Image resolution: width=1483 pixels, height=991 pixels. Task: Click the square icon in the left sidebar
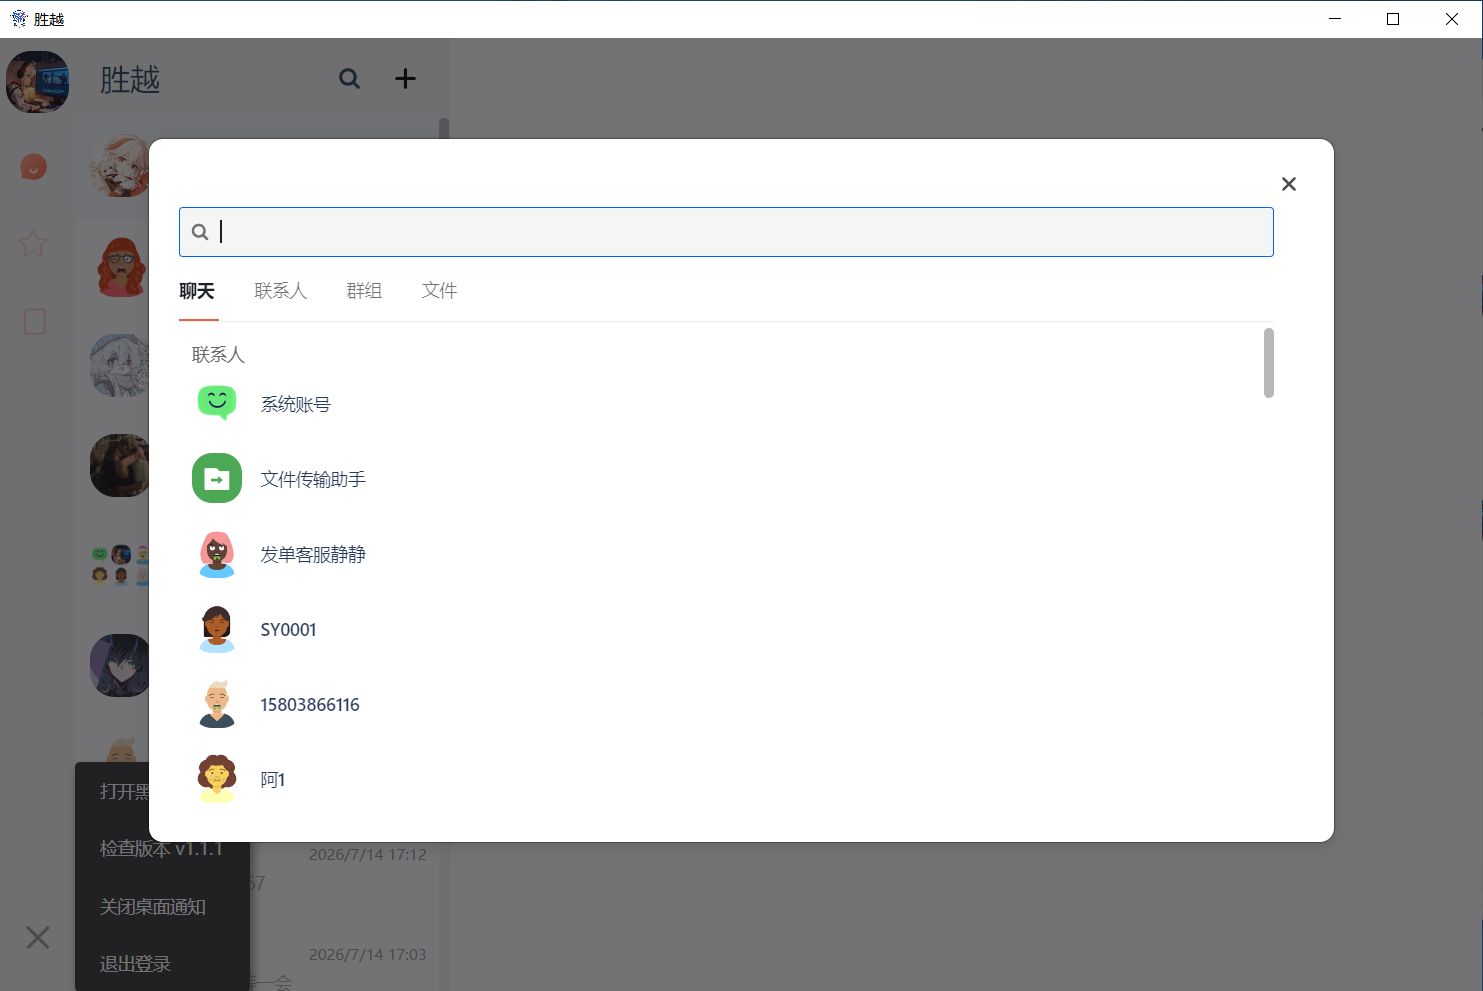pyautogui.click(x=34, y=321)
